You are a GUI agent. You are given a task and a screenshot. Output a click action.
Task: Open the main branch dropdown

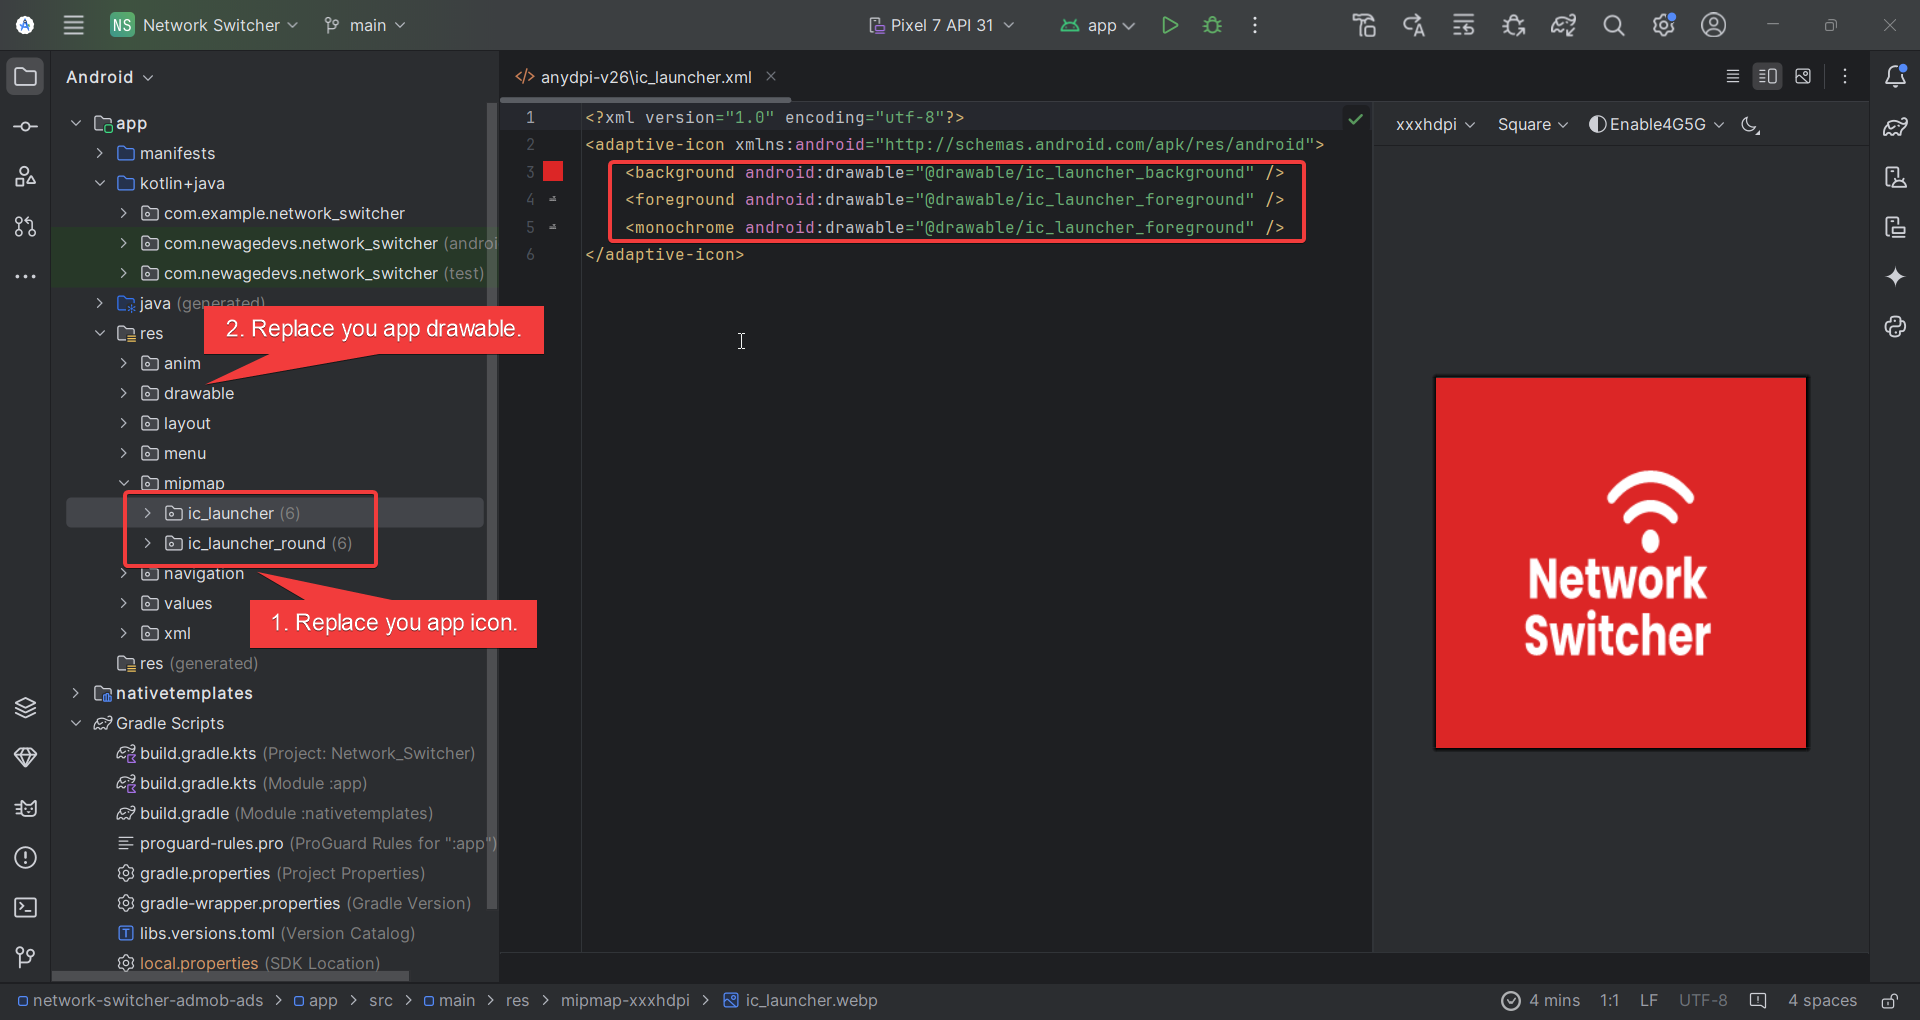[365, 25]
